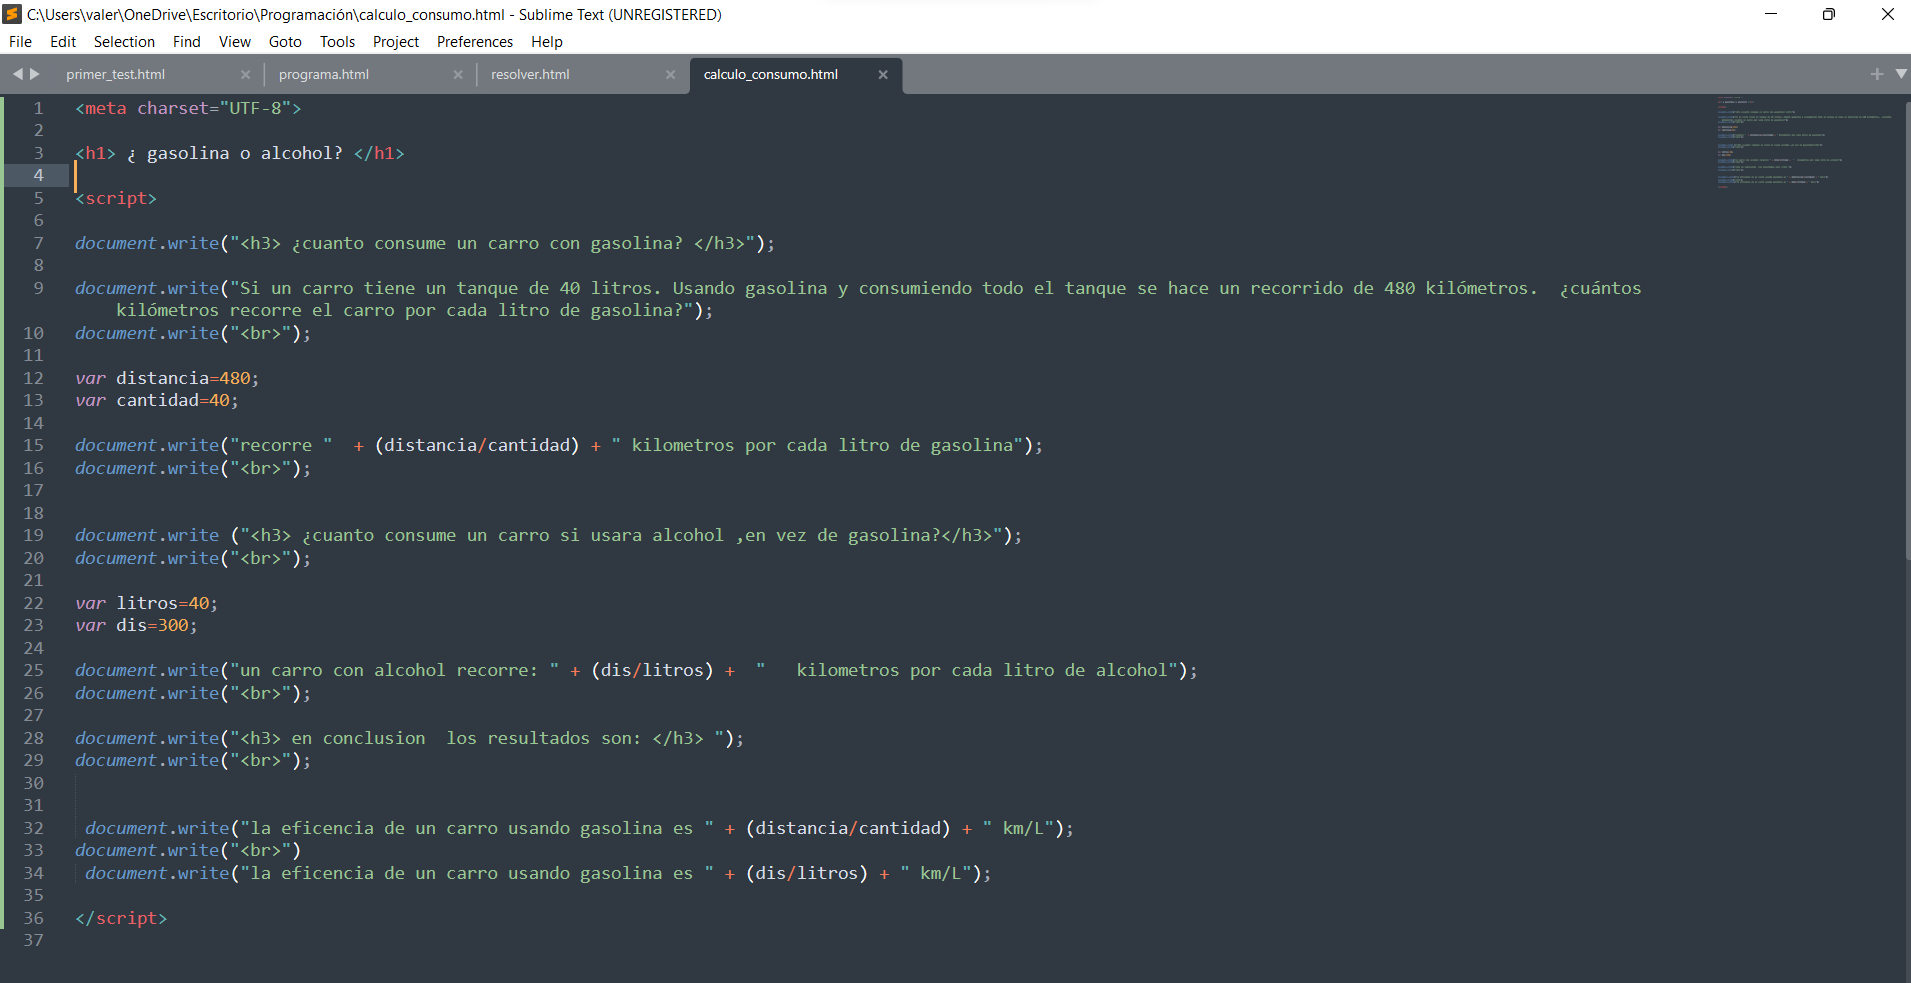Viewport: 1911px width, 983px height.
Task: Open the File menu
Action: pos(20,42)
